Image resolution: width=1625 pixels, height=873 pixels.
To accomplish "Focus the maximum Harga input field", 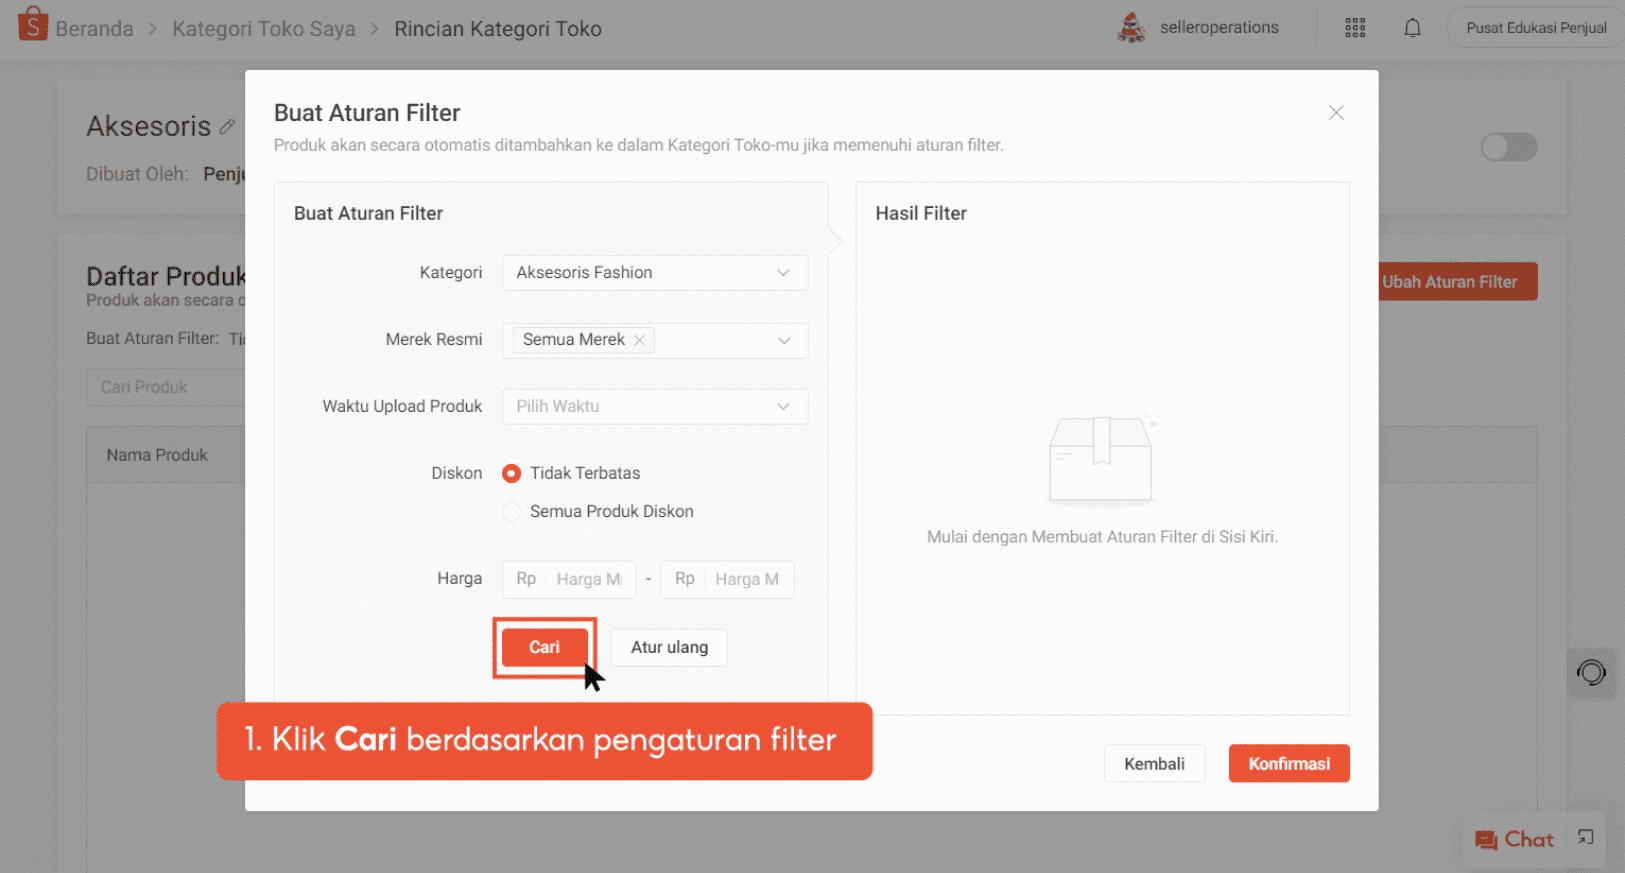I will tap(727, 579).
